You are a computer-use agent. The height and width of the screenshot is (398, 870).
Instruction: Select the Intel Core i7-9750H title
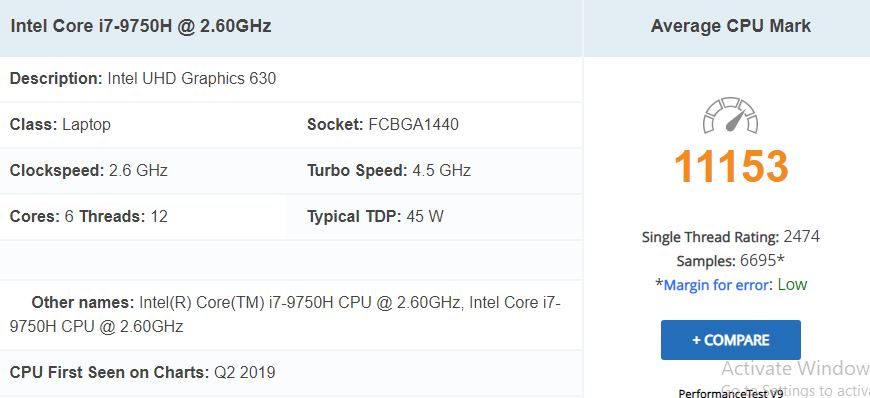pos(141,26)
